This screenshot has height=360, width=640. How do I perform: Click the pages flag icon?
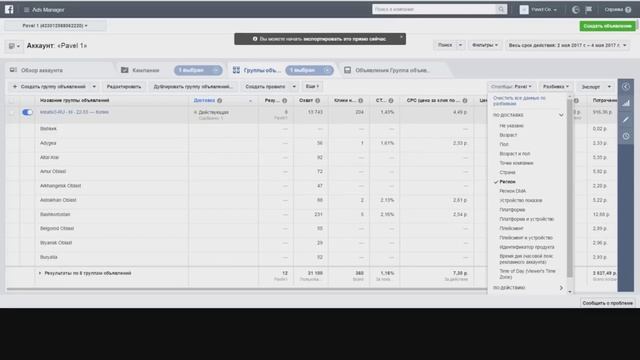pyautogui.click(x=589, y=10)
